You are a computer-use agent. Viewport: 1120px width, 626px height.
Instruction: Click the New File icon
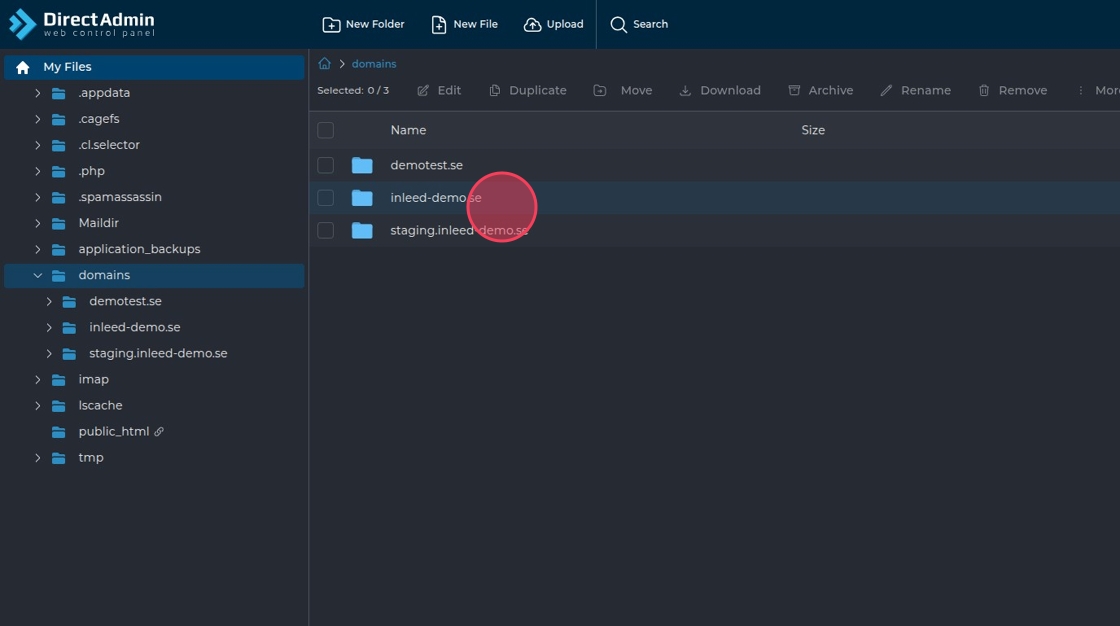439,24
